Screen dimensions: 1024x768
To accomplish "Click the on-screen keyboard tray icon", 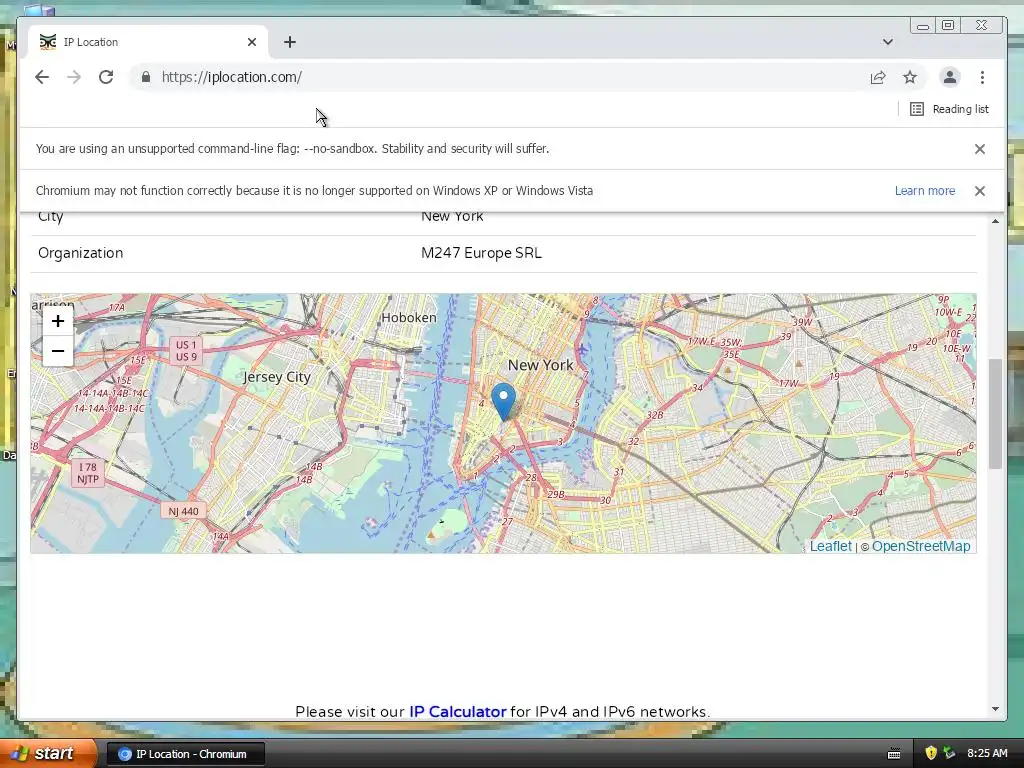I will [894, 754].
